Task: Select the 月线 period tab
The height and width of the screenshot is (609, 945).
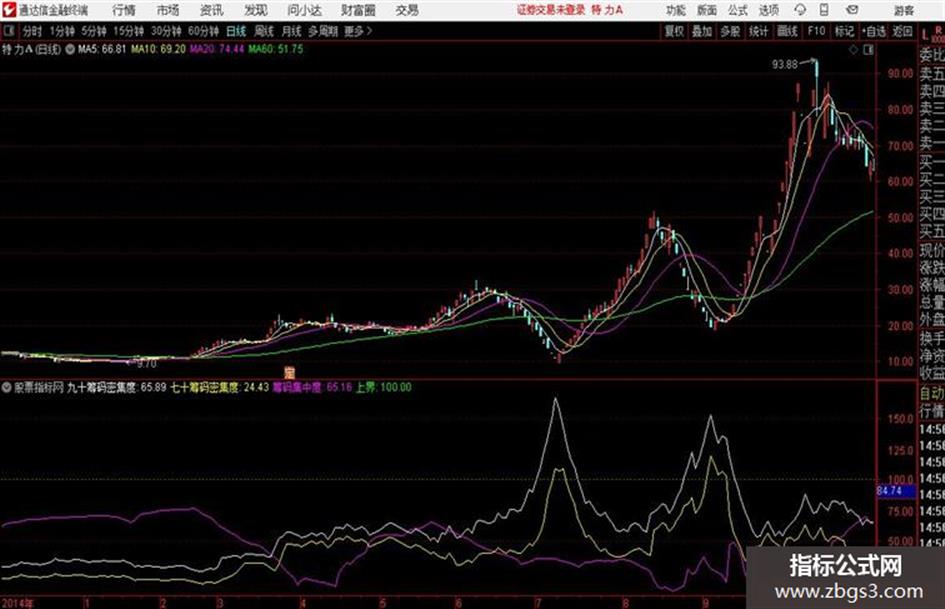Action: point(292,31)
